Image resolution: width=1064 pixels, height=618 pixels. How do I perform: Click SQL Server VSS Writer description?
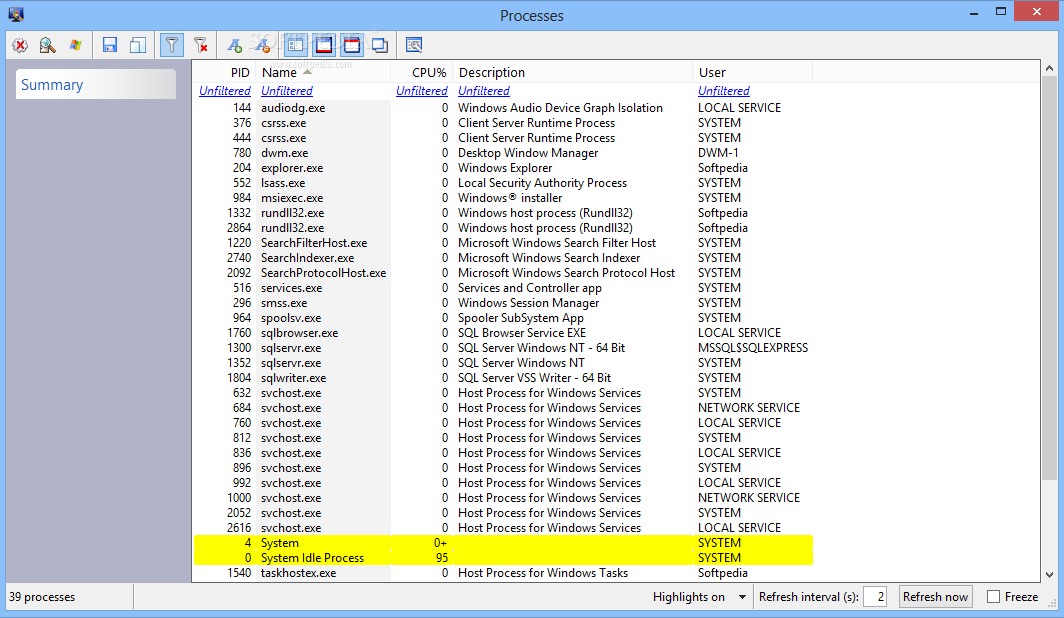pos(534,378)
